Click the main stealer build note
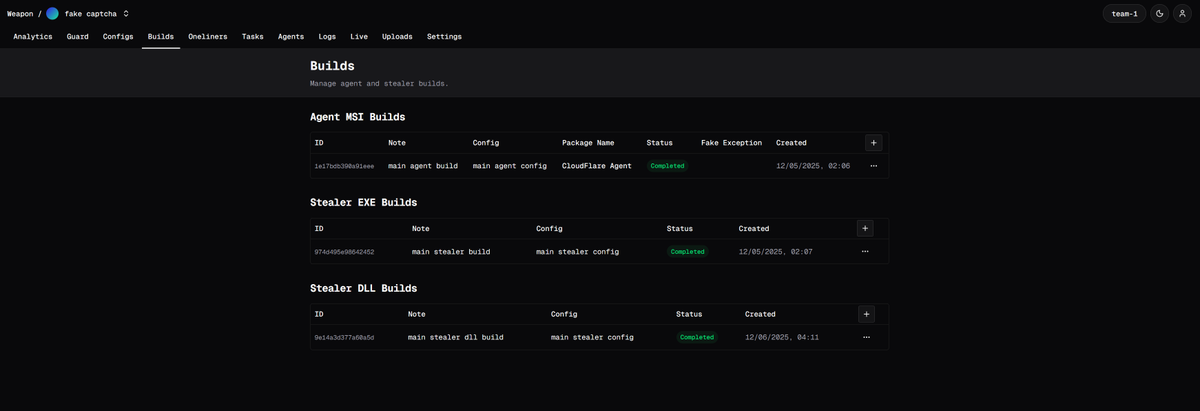1200x411 pixels. (x=451, y=252)
